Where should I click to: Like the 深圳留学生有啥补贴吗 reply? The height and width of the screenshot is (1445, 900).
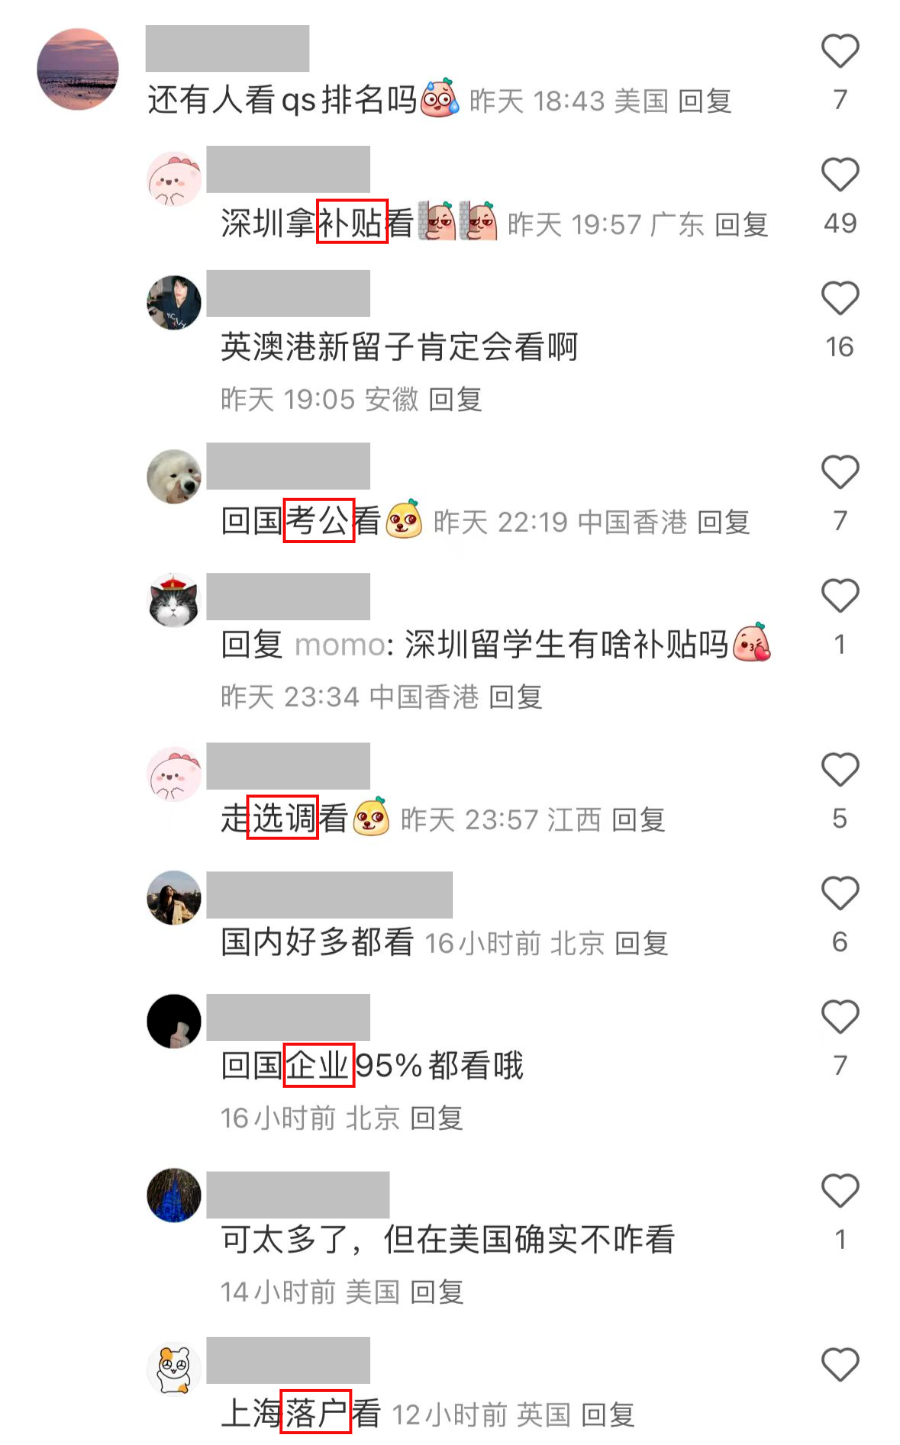click(x=840, y=596)
